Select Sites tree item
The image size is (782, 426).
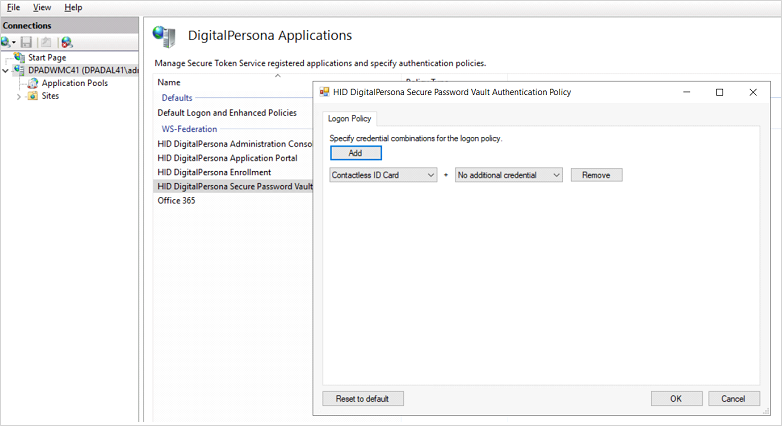point(50,96)
